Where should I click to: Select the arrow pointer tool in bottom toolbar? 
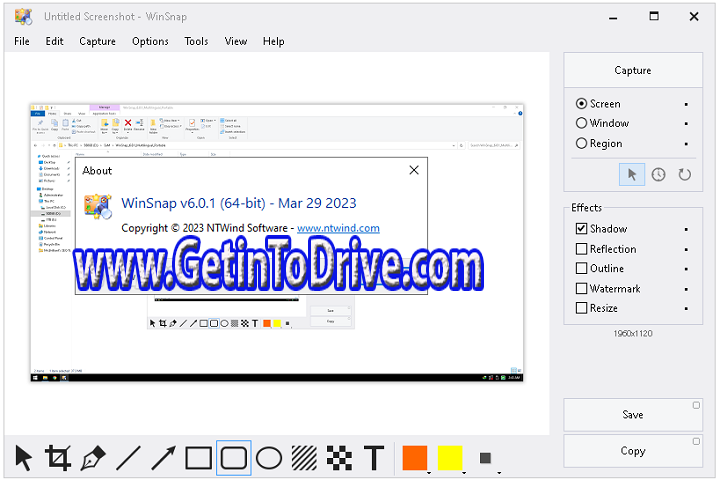point(23,458)
